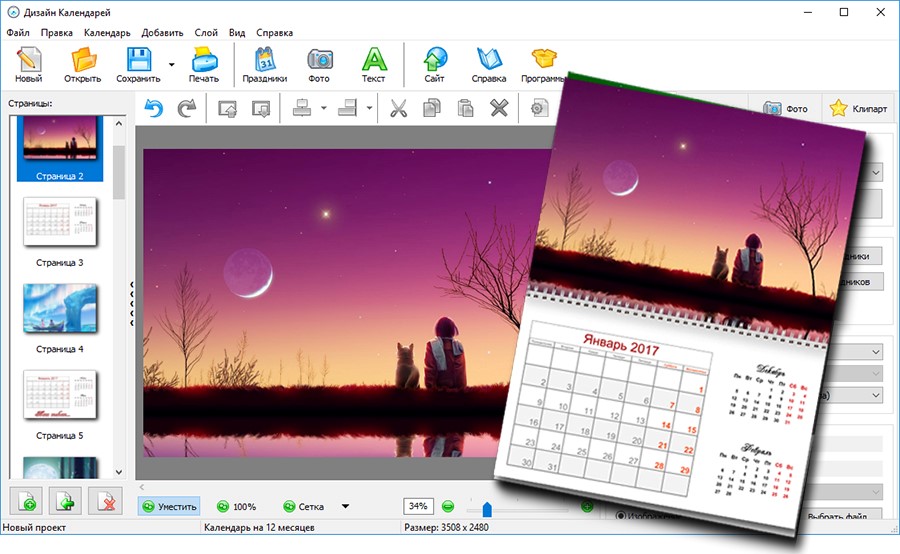
Task: Click the add new page icon
Action: click(x=27, y=501)
